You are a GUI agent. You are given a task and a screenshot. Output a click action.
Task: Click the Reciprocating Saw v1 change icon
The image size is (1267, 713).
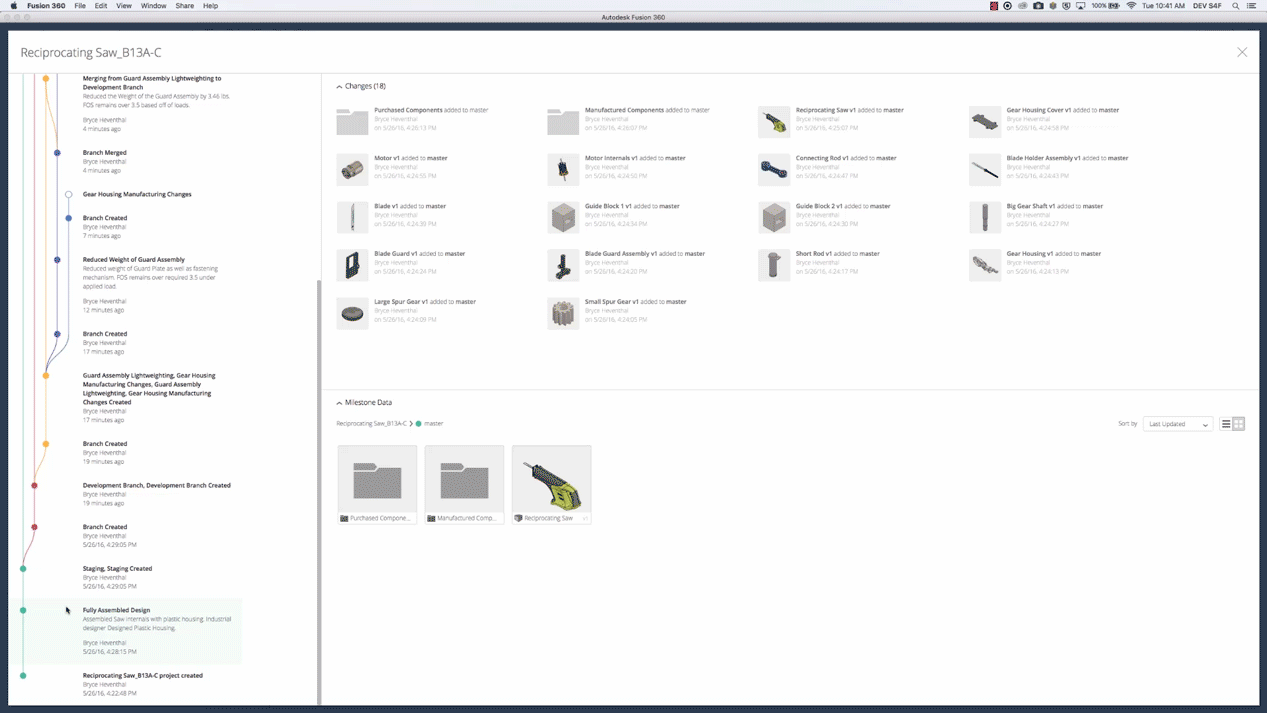coord(773,121)
